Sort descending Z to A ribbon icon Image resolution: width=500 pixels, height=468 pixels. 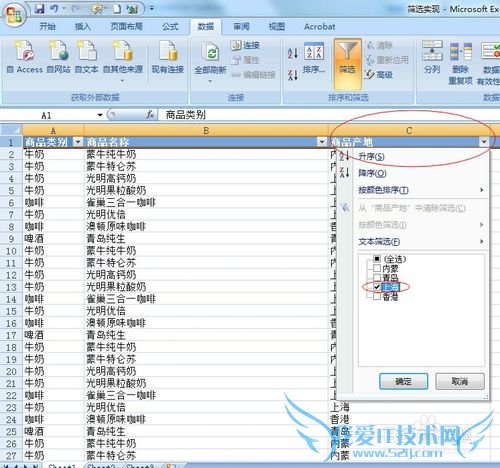tap(292, 74)
